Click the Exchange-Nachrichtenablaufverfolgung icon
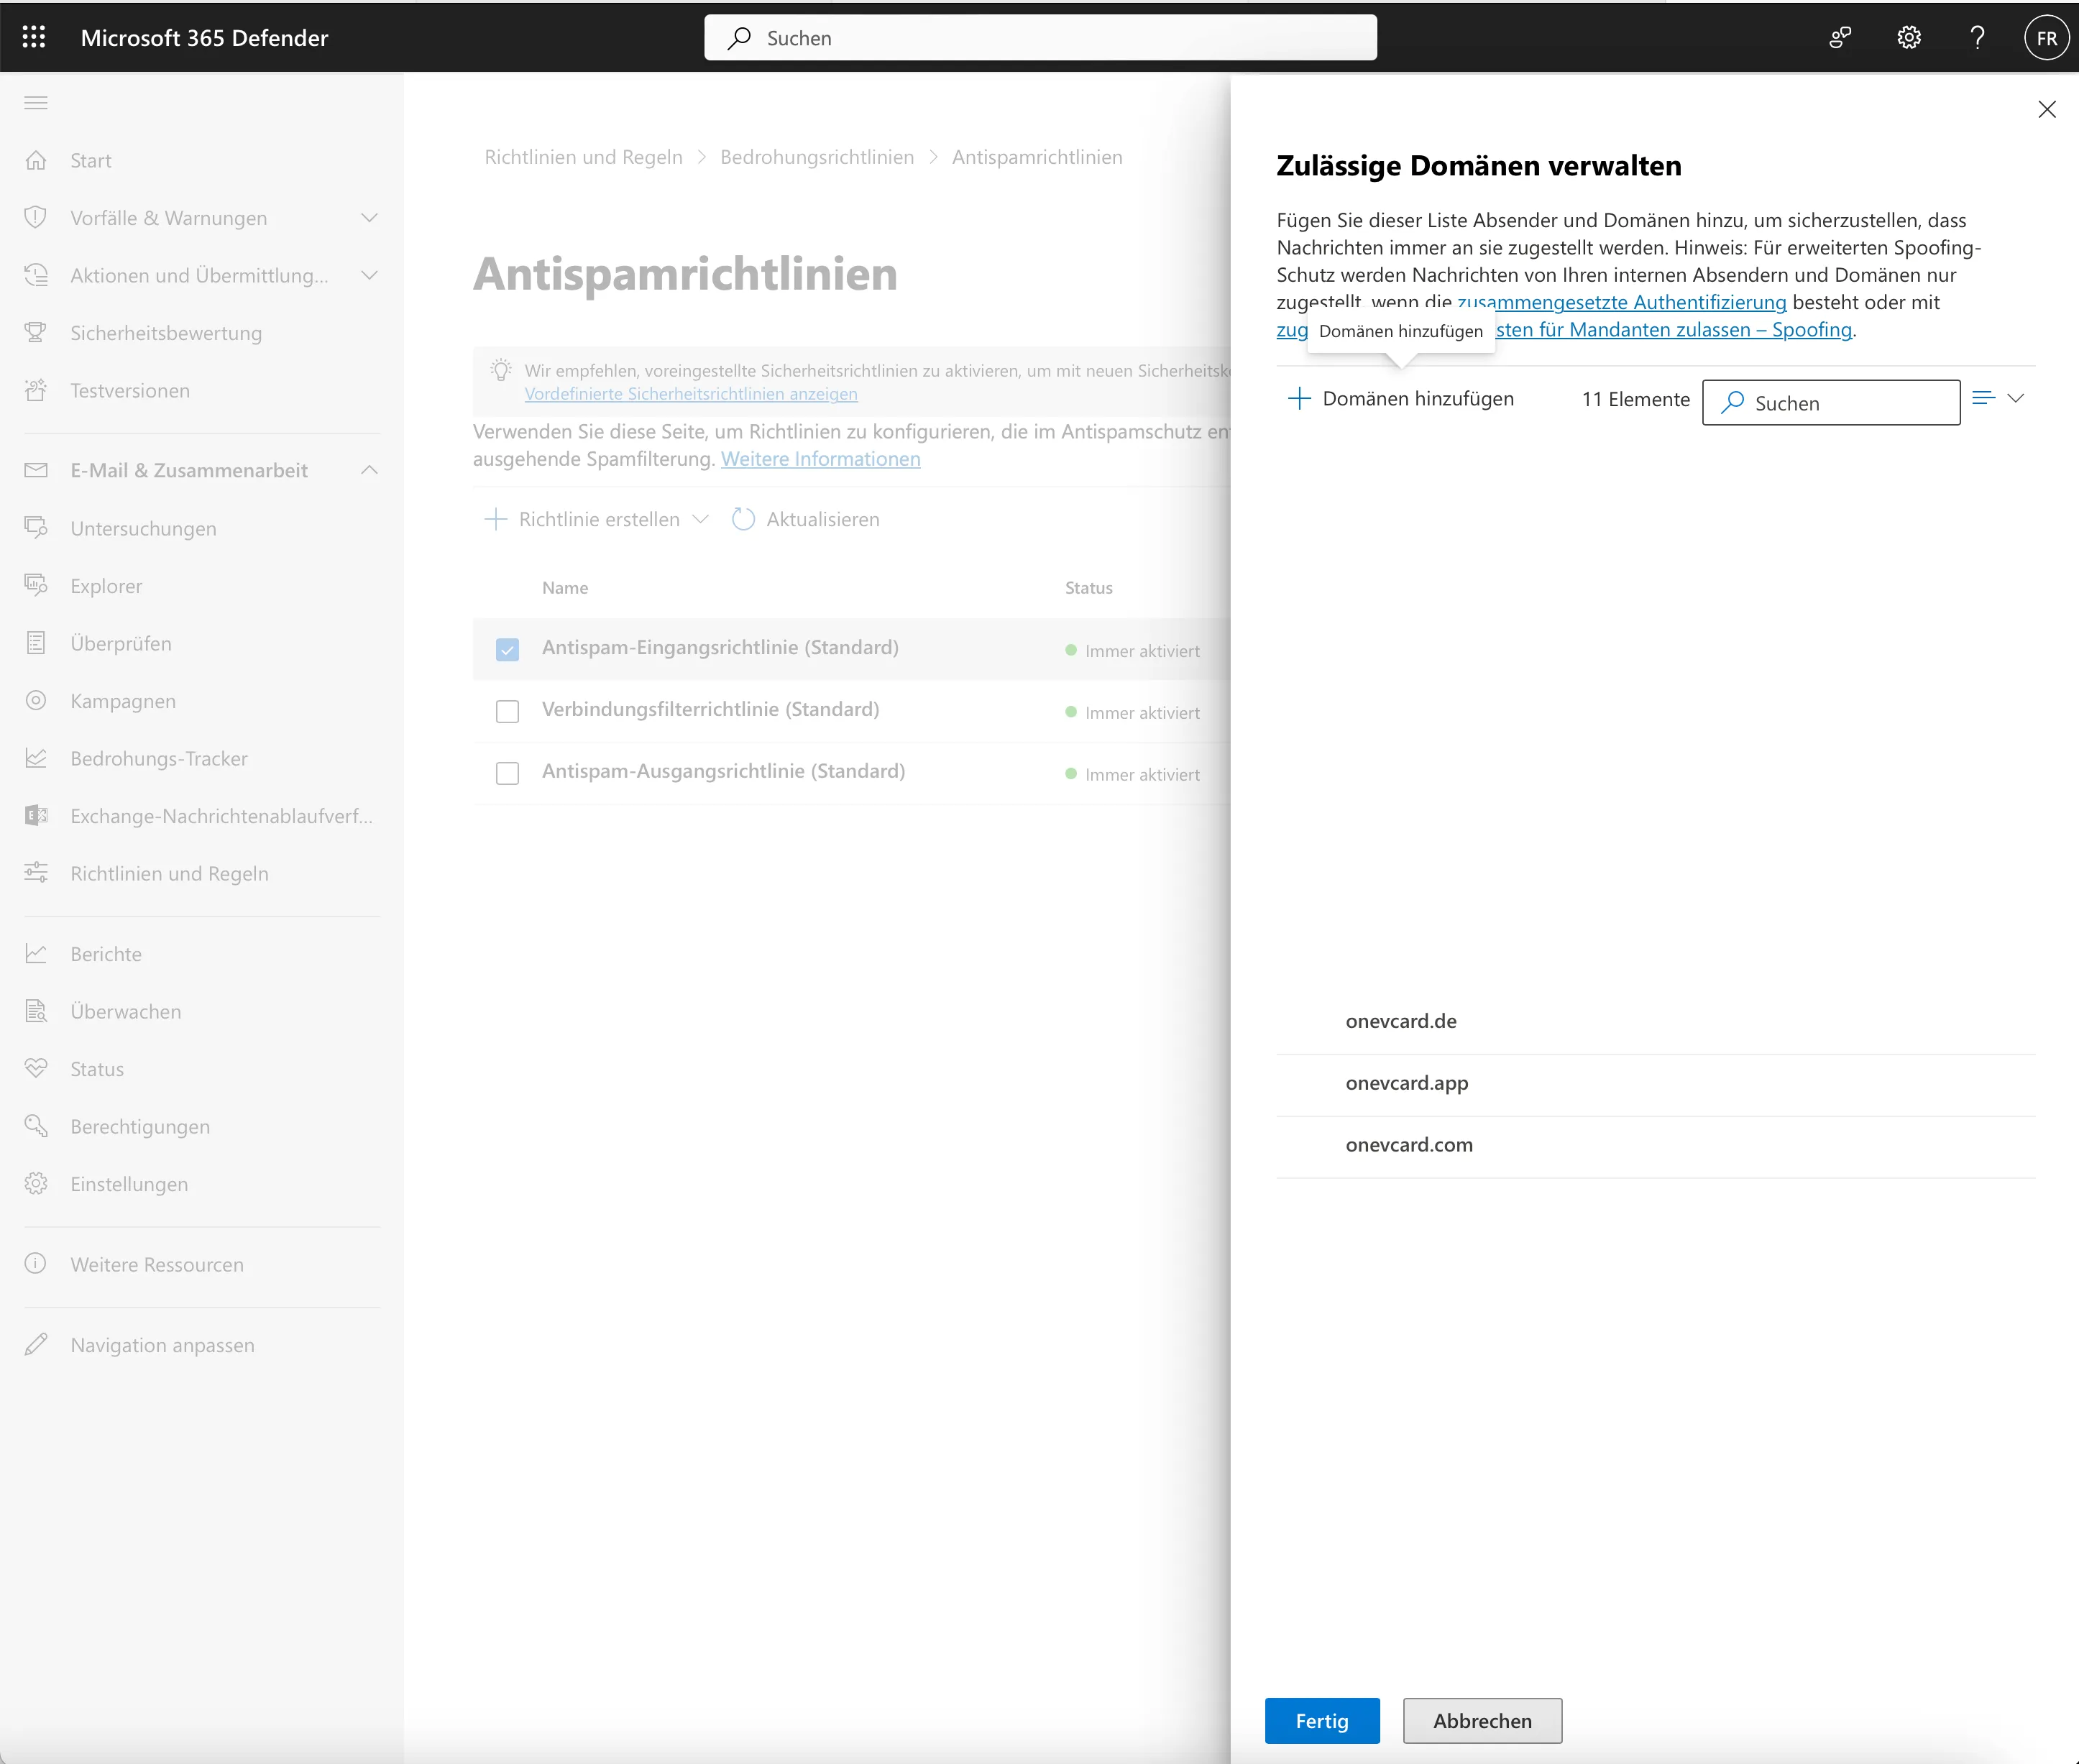 pyautogui.click(x=36, y=815)
